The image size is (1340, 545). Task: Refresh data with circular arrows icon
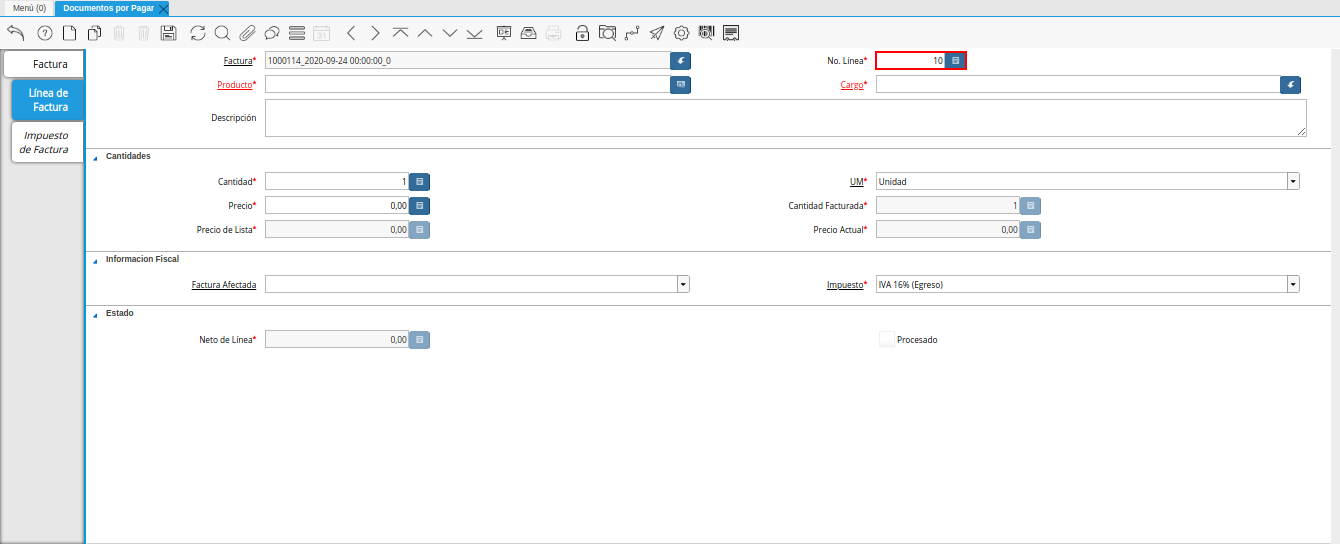[198, 32]
